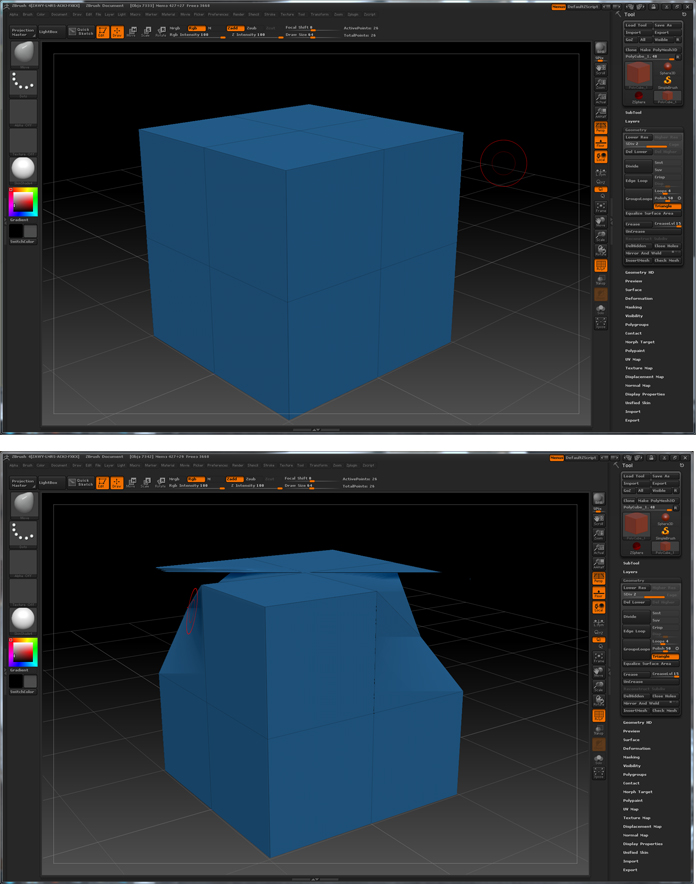
Task: Toggle Triangle option in top screenshot Geometry
Action: (x=666, y=206)
